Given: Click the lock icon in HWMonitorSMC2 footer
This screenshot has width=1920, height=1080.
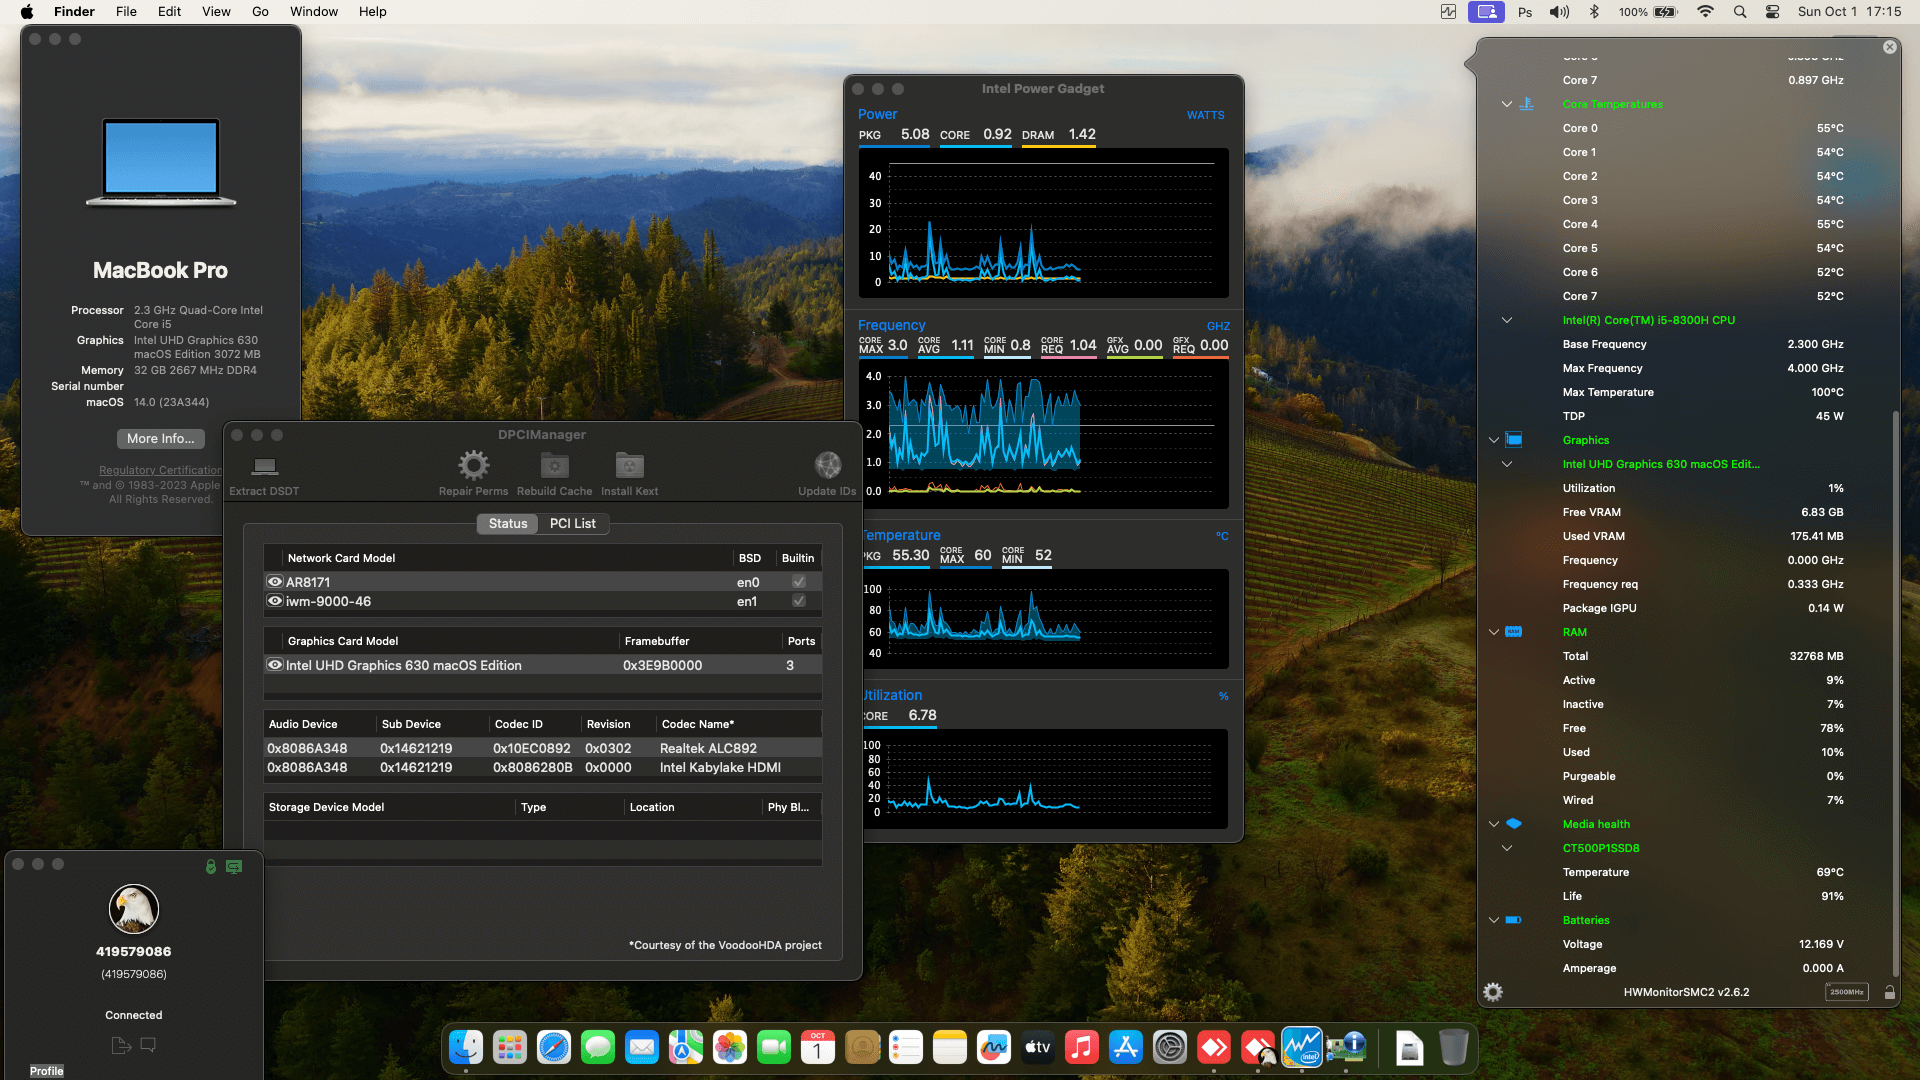Looking at the screenshot, I should coord(1890,992).
